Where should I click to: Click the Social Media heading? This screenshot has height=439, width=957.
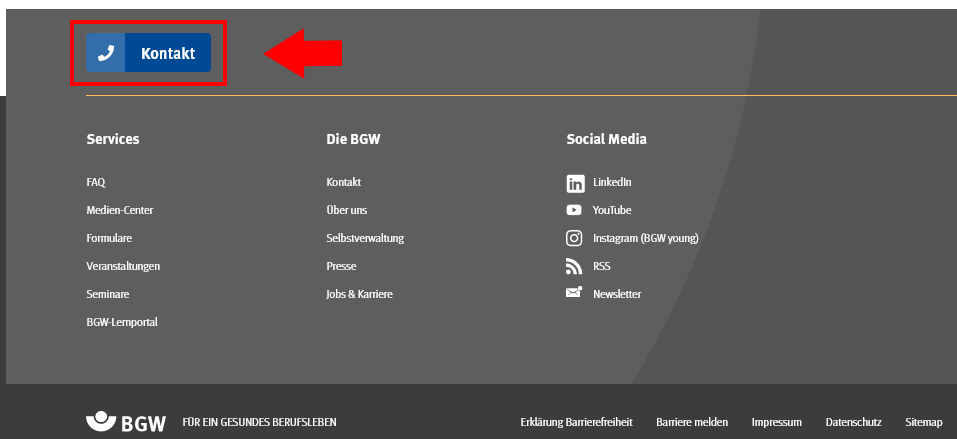pos(607,139)
